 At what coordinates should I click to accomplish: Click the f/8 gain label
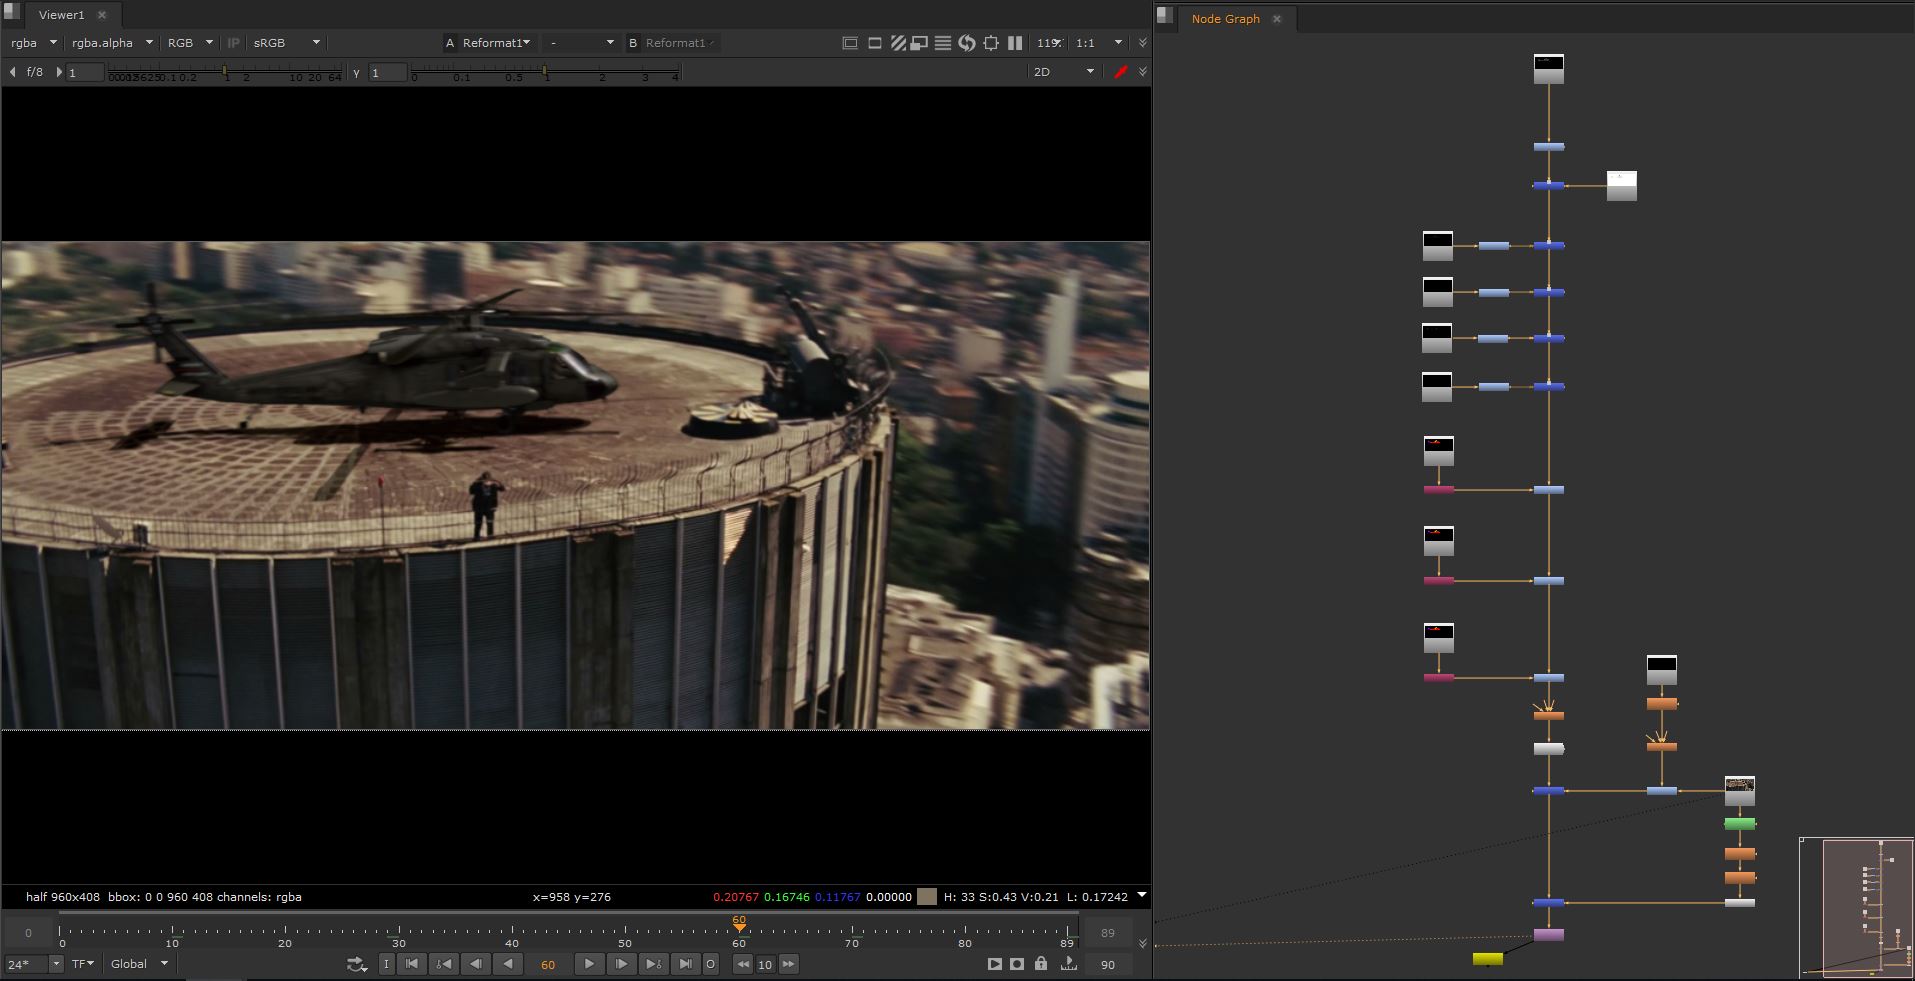35,72
